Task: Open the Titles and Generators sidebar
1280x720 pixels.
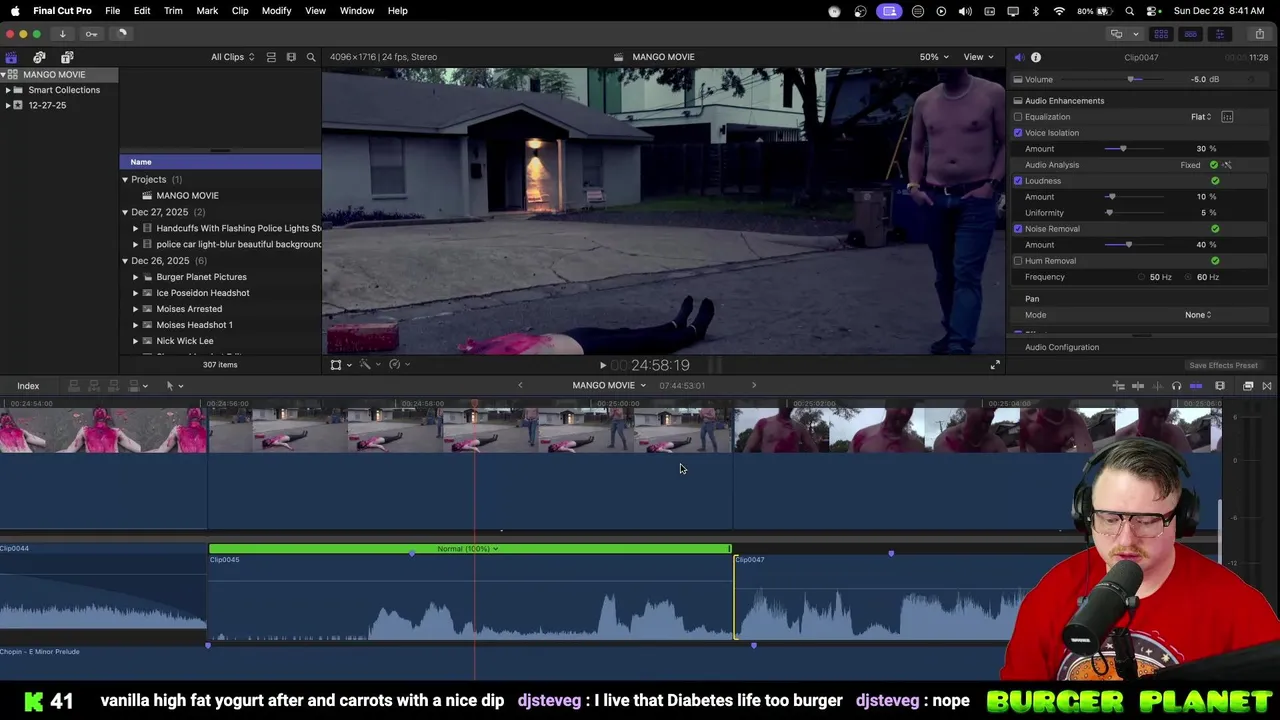Action: pos(67,57)
